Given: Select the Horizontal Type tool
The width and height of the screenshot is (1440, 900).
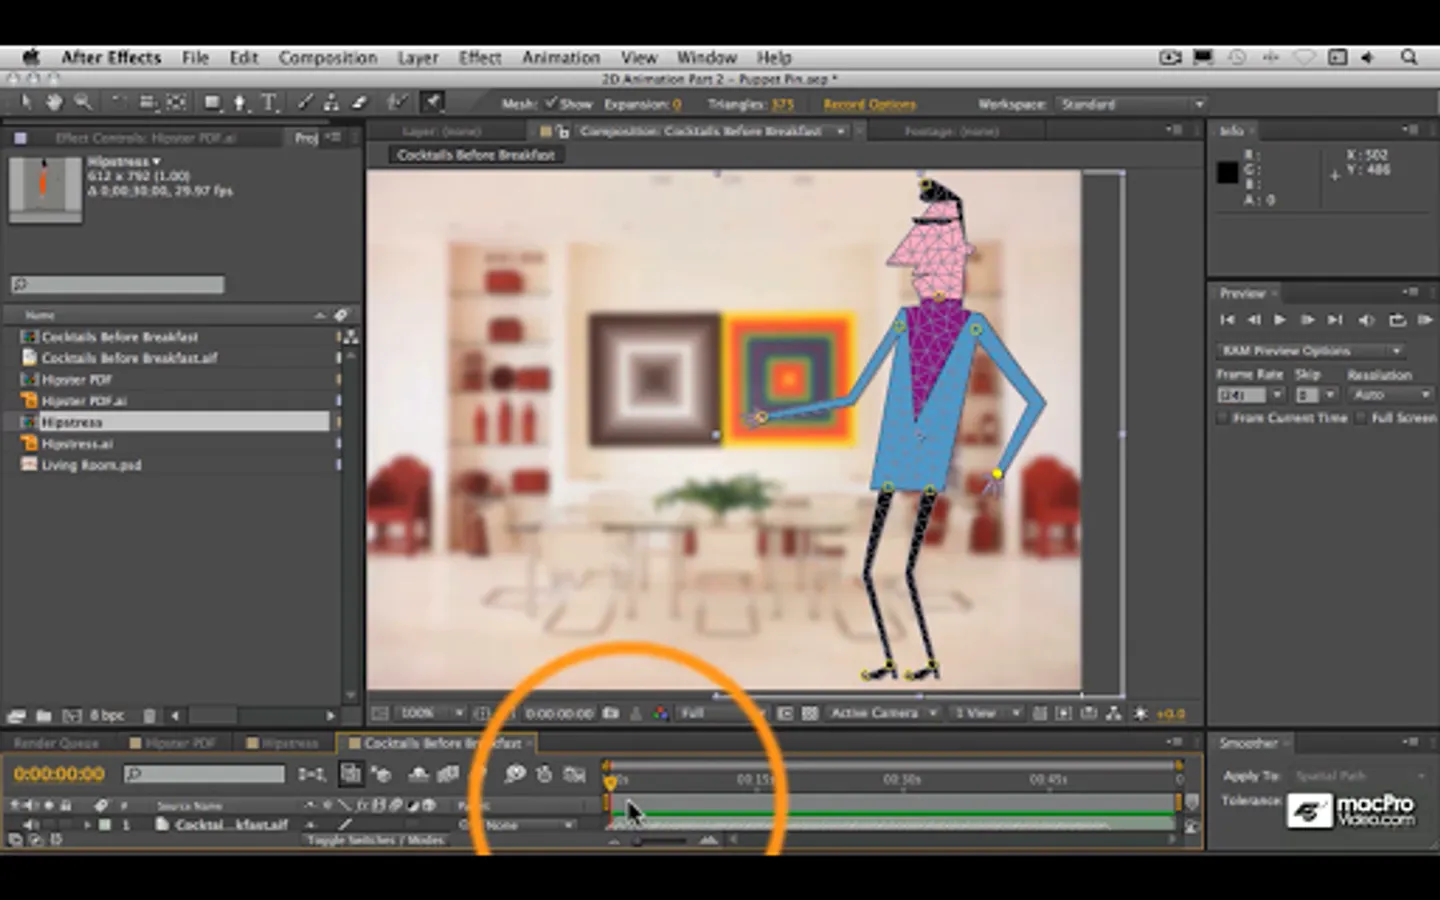Looking at the screenshot, I should click(269, 102).
